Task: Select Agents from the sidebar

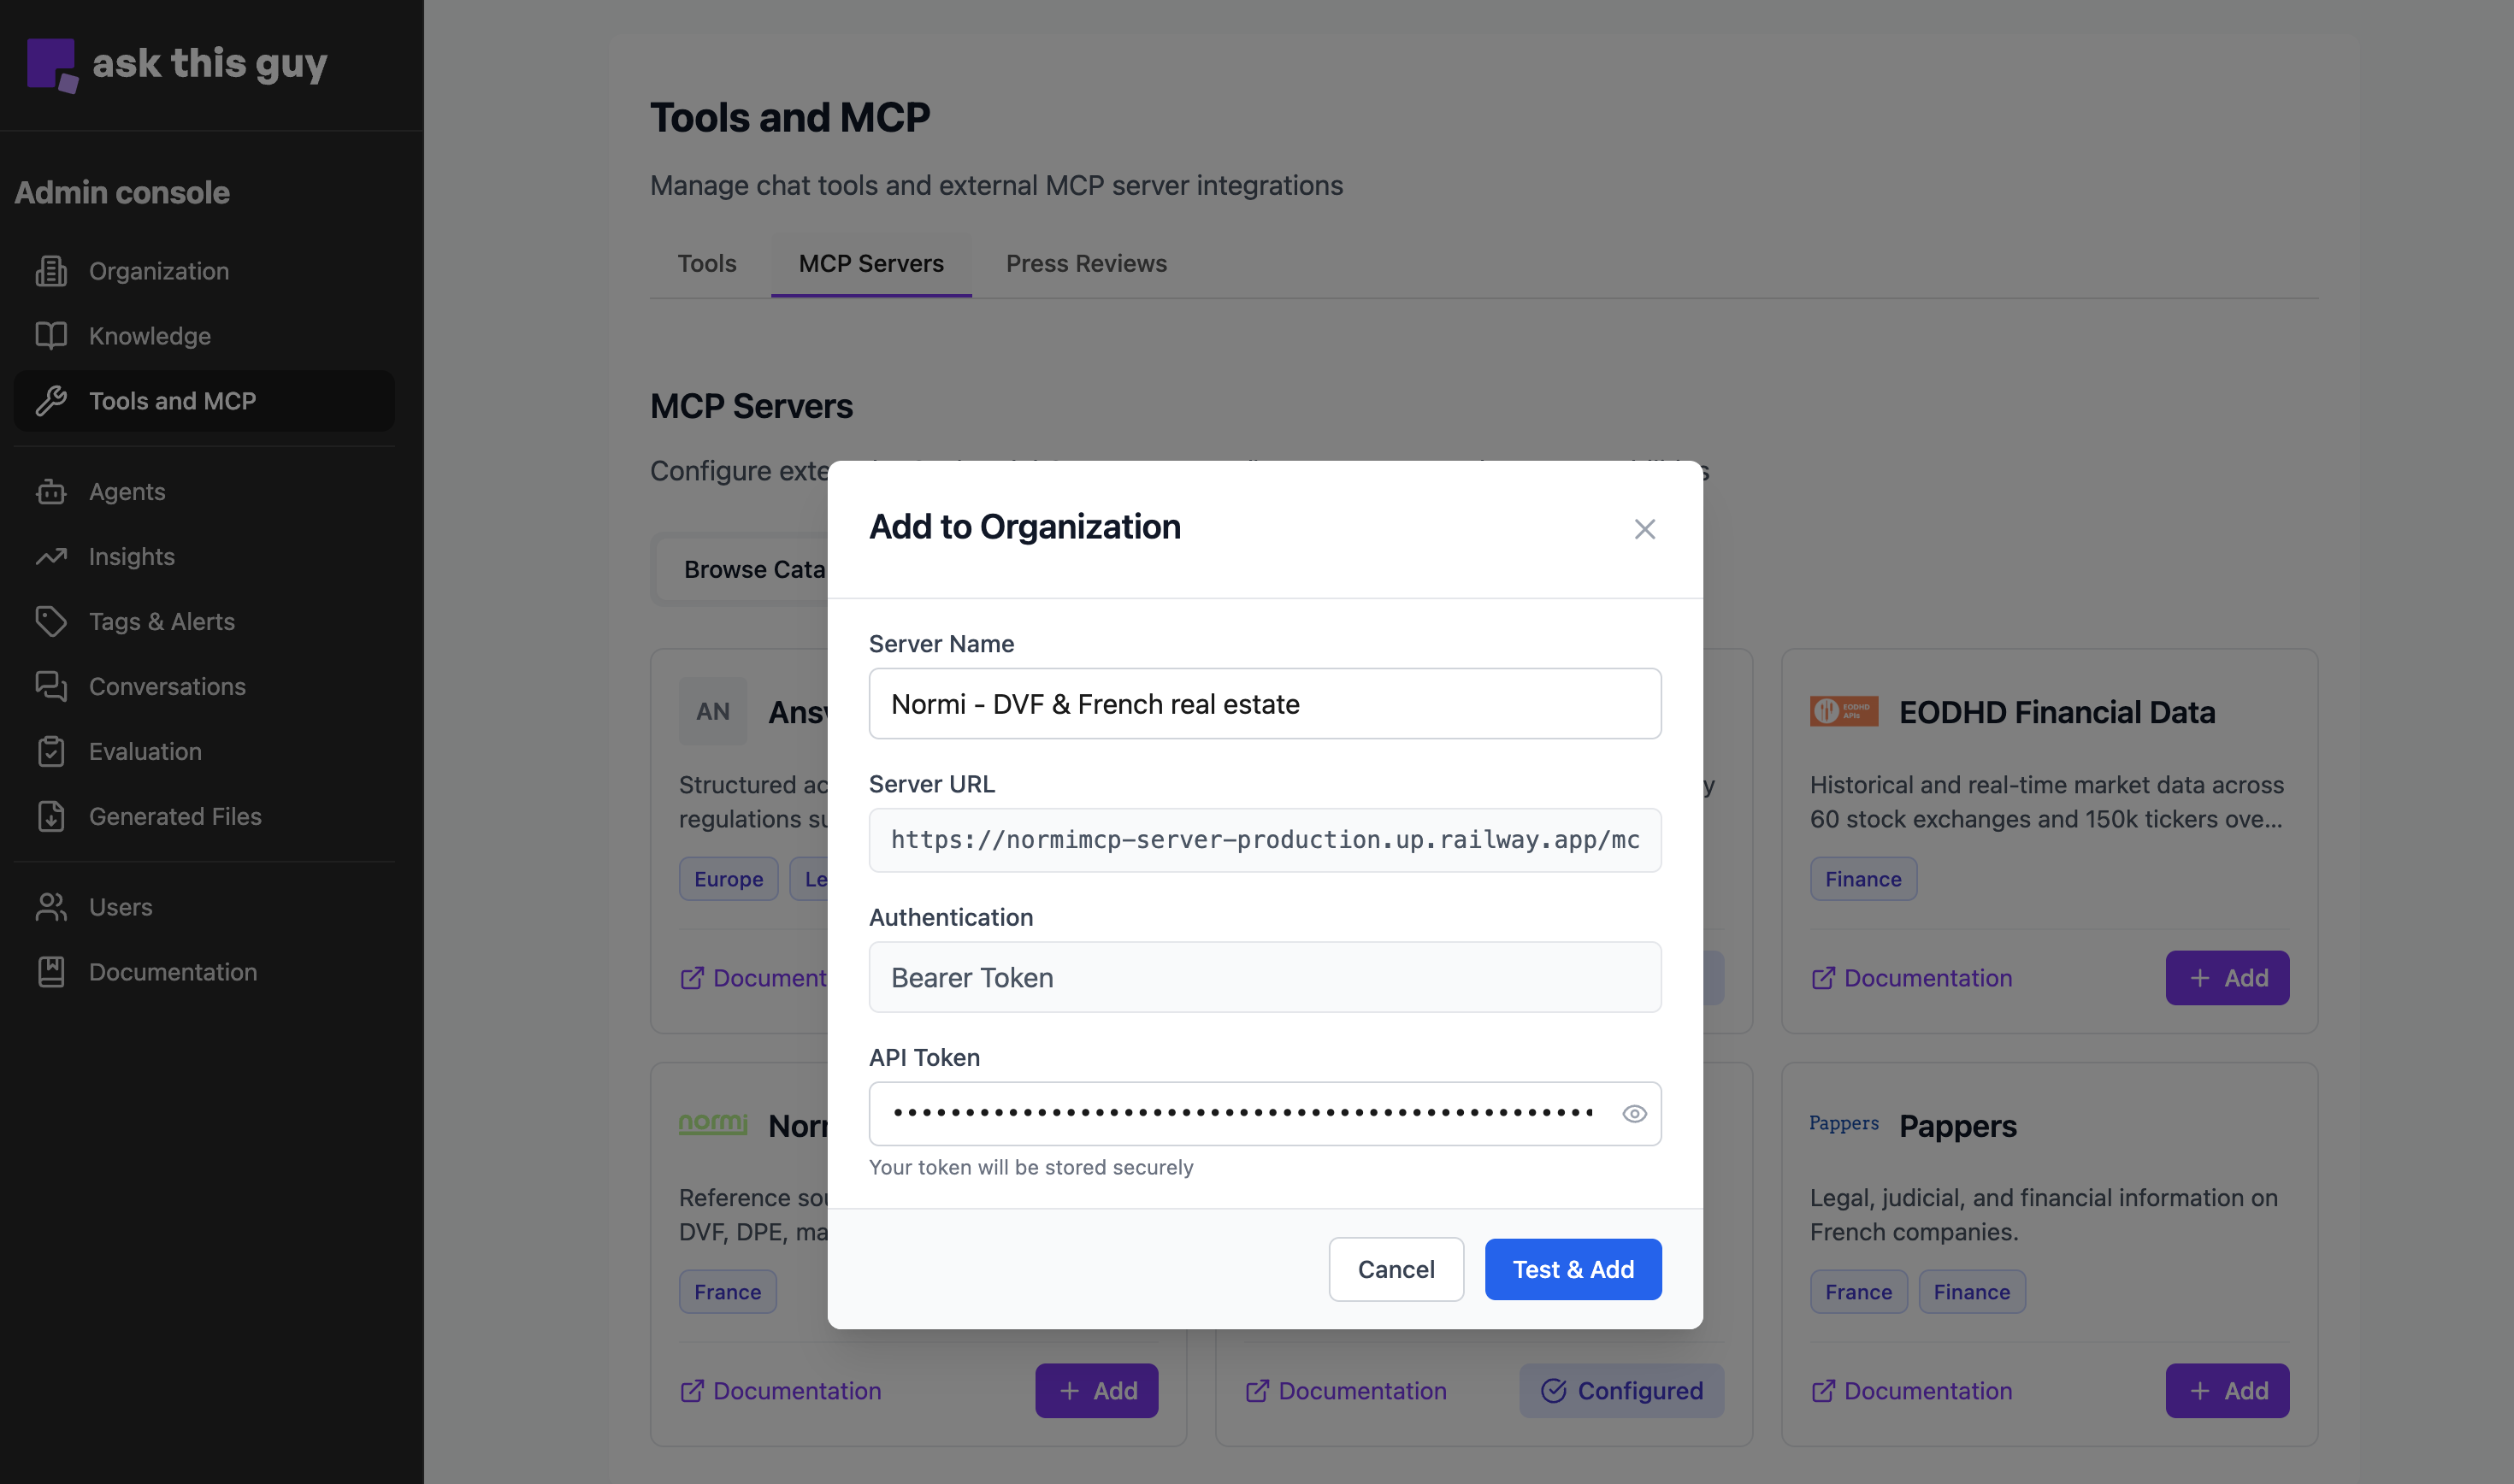Action: click(127, 491)
